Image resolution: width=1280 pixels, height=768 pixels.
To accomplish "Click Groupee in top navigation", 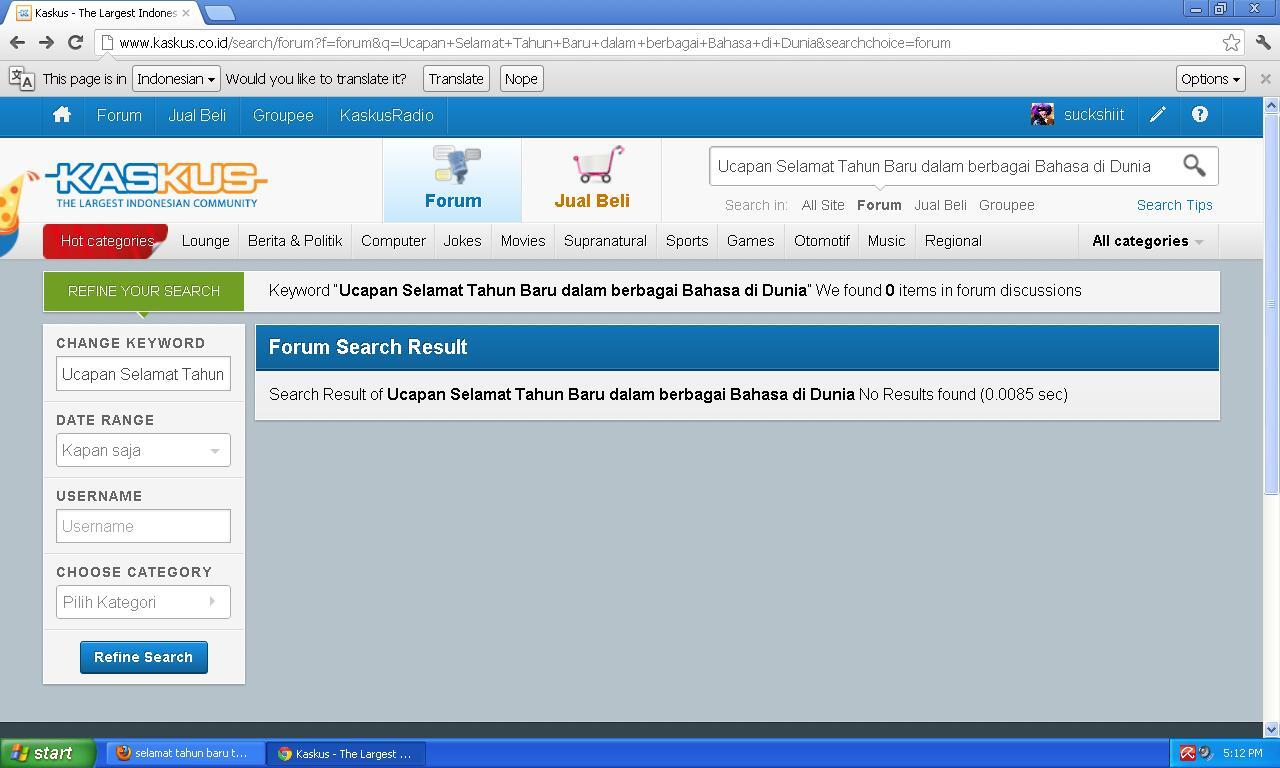I will (283, 115).
